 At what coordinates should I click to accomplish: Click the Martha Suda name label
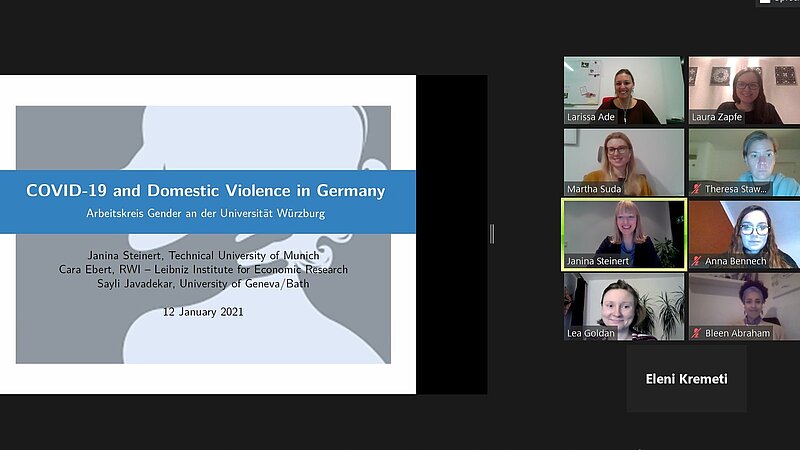pyautogui.click(x=596, y=189)
